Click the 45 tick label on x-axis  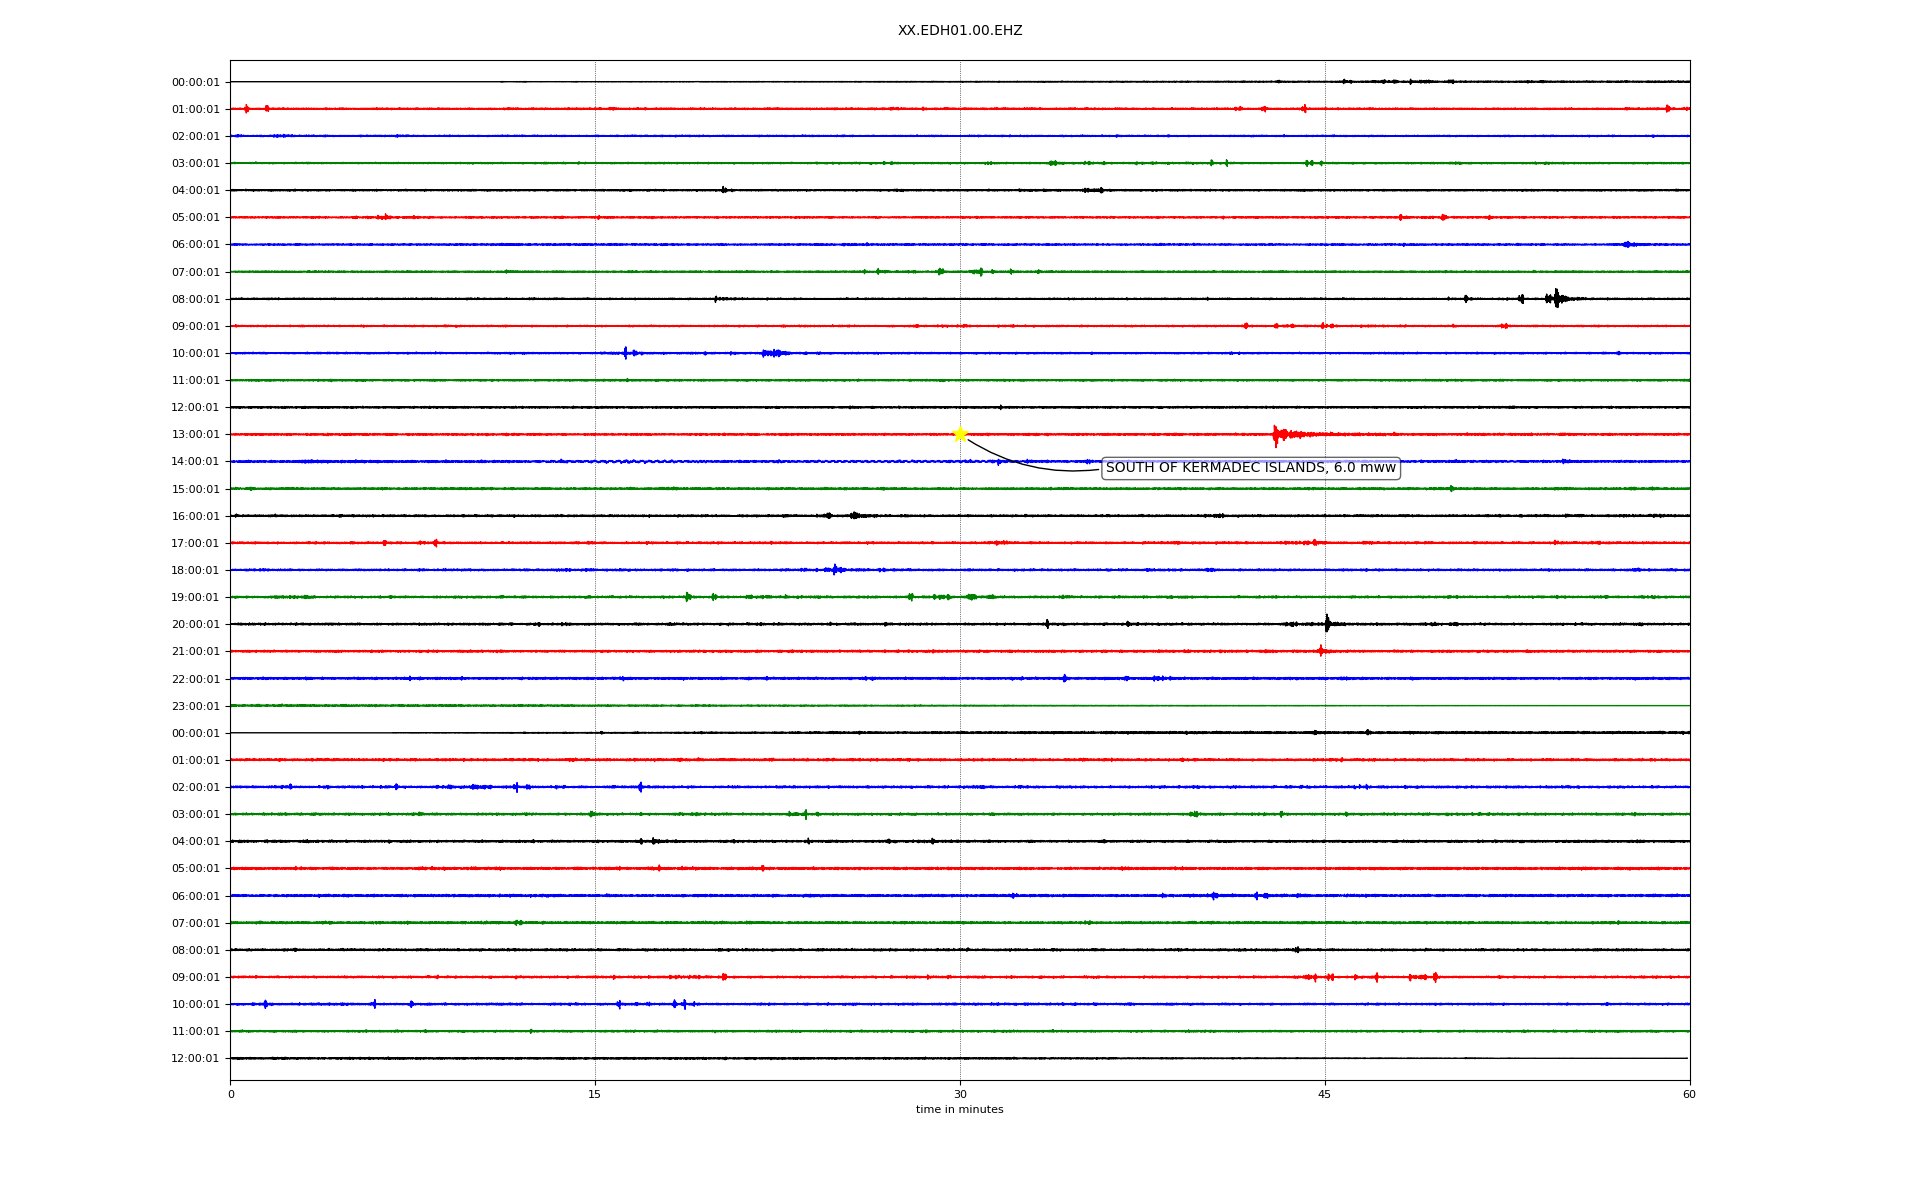(1325, 1095)
